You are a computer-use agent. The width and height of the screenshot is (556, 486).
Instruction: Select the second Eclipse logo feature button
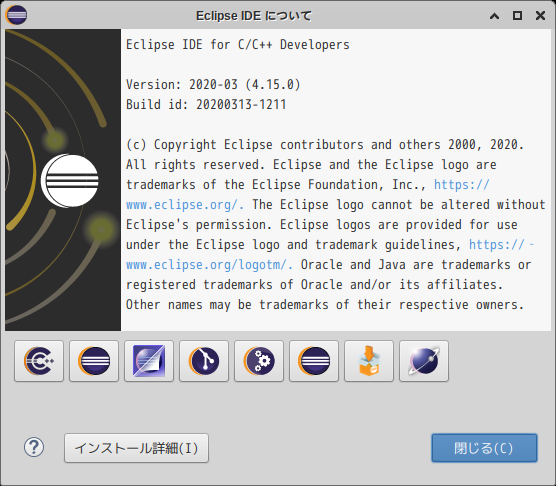(314, 361)
